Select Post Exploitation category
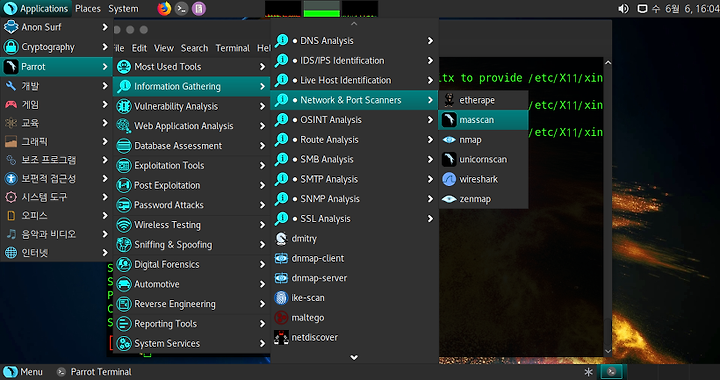 (191, 185)
